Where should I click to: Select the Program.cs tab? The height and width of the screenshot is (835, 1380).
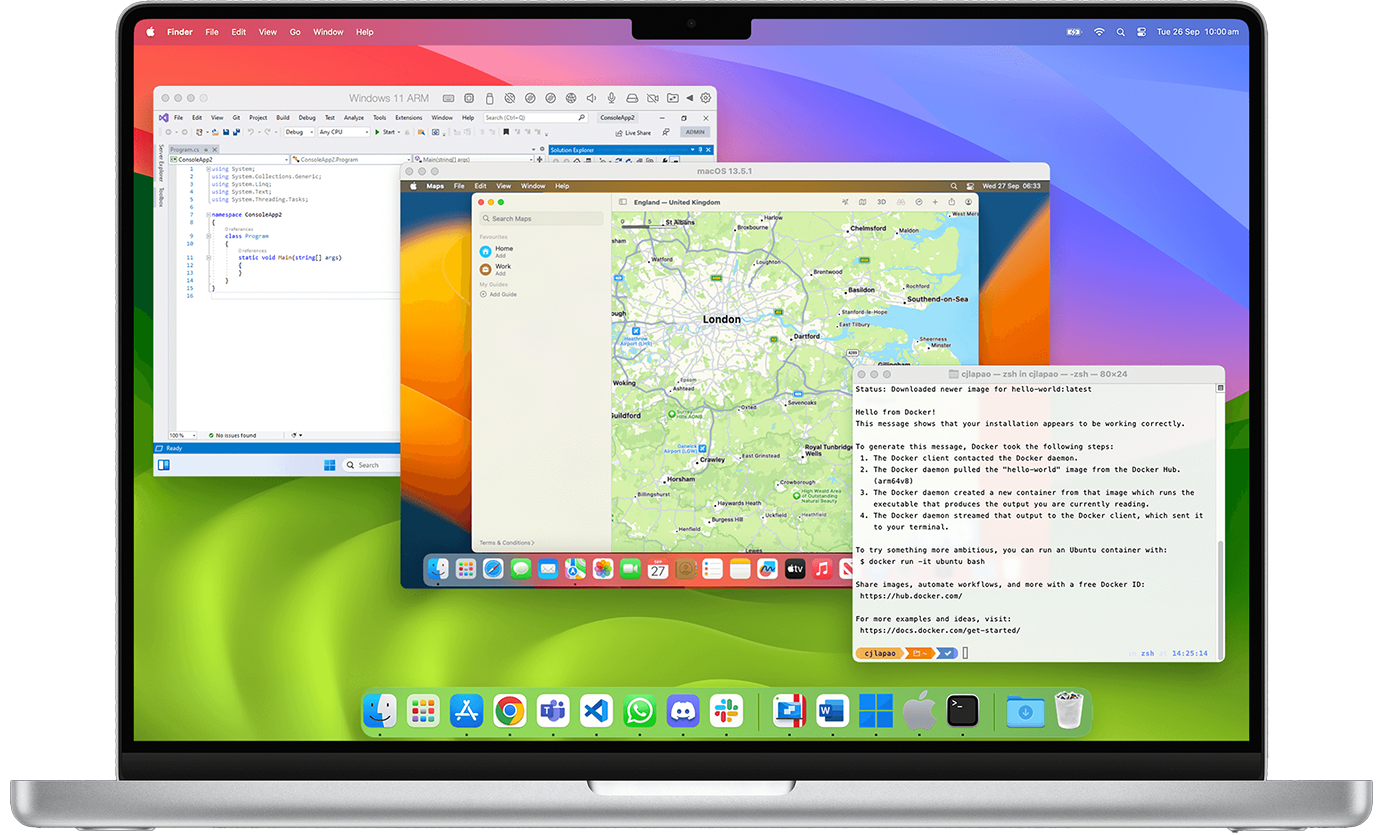(186, 149)
